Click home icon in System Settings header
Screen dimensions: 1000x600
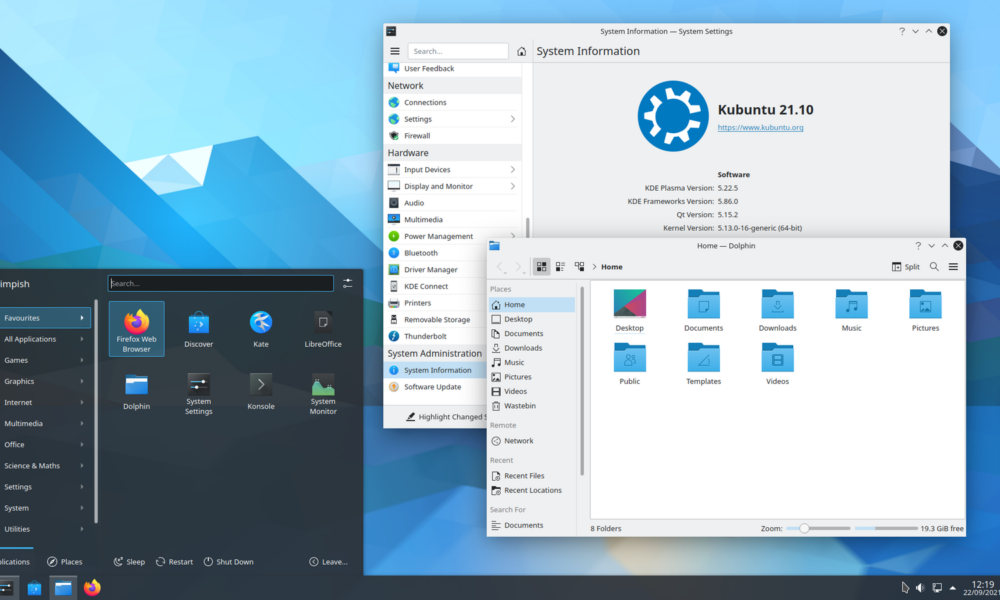[522, 51]
